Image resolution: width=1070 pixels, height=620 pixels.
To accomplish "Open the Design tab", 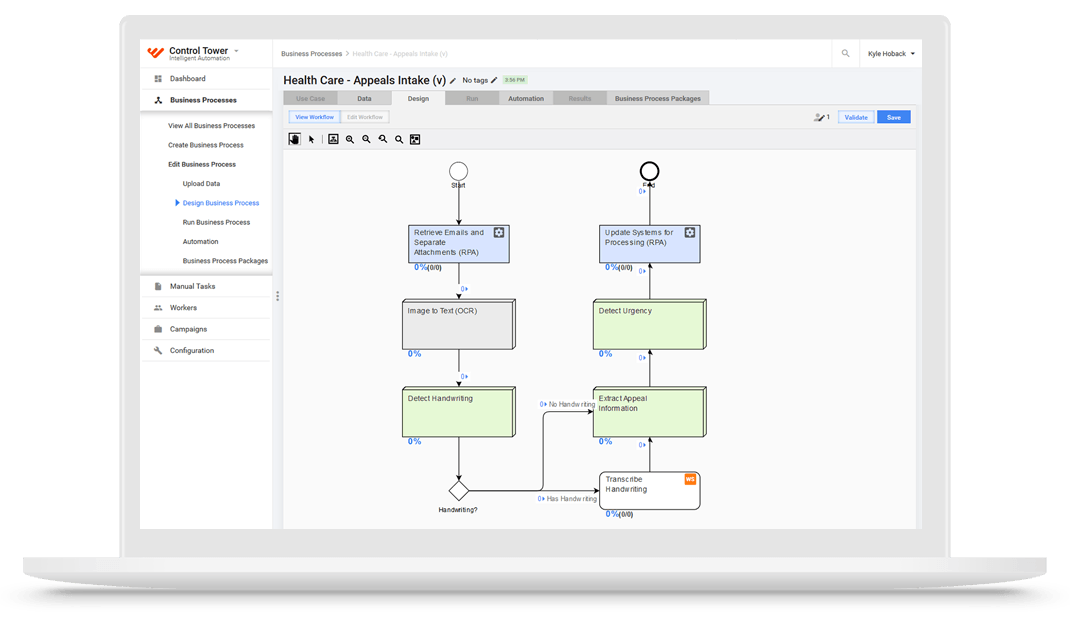I will [x=418, y=98].
